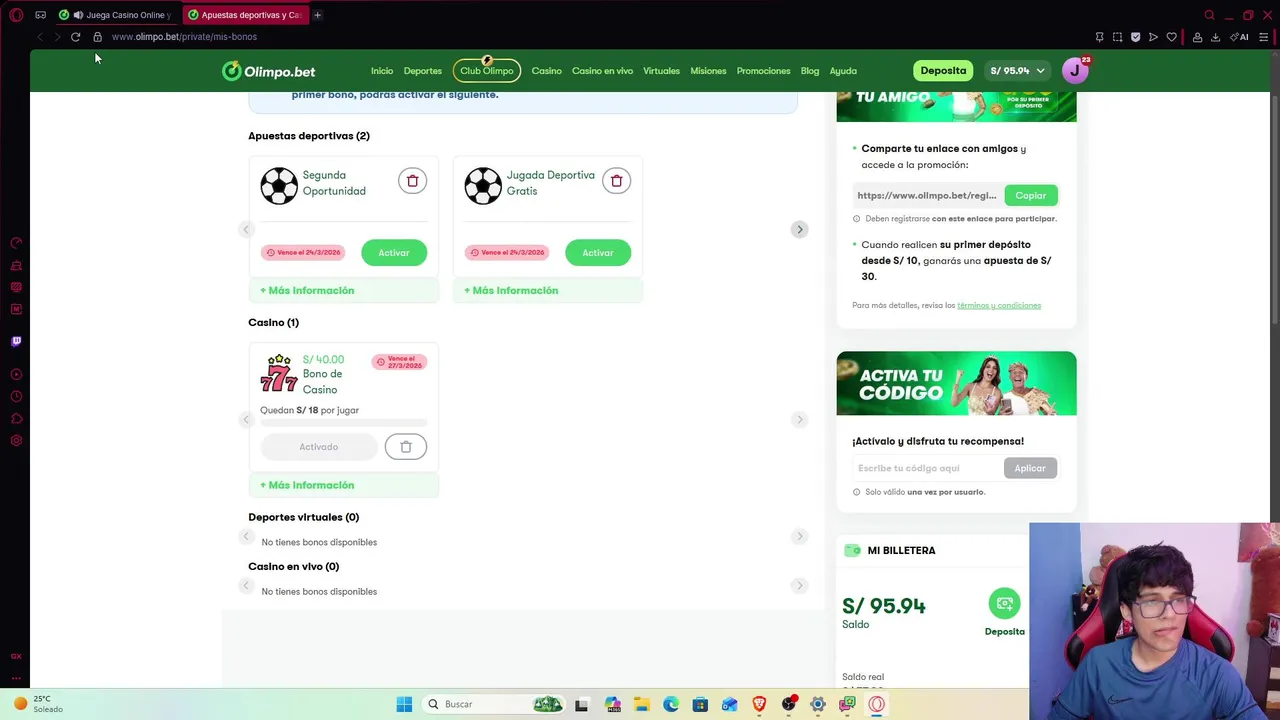Open the browser search magnifier in title bar
The image size is (1280, 720).
[x=1209, y=15]
